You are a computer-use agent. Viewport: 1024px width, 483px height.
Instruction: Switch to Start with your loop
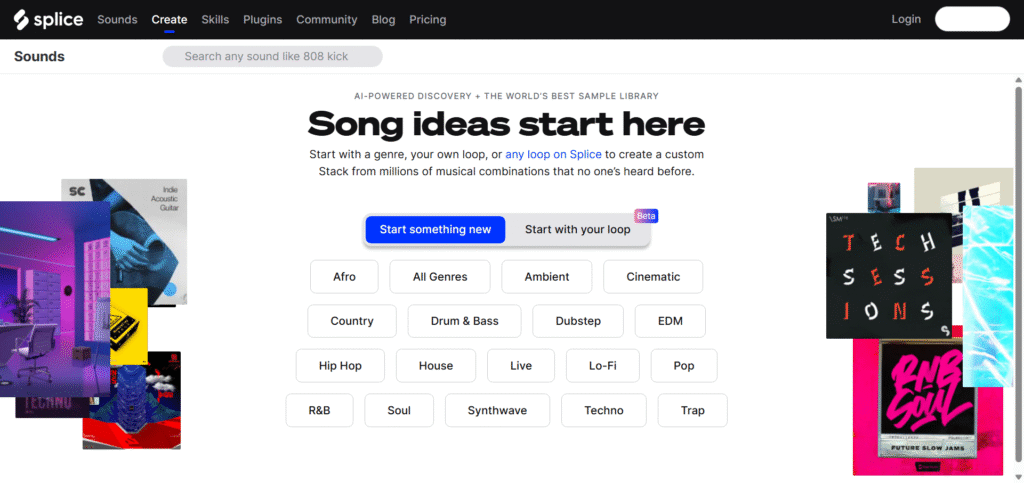click(x=577, y=230)
